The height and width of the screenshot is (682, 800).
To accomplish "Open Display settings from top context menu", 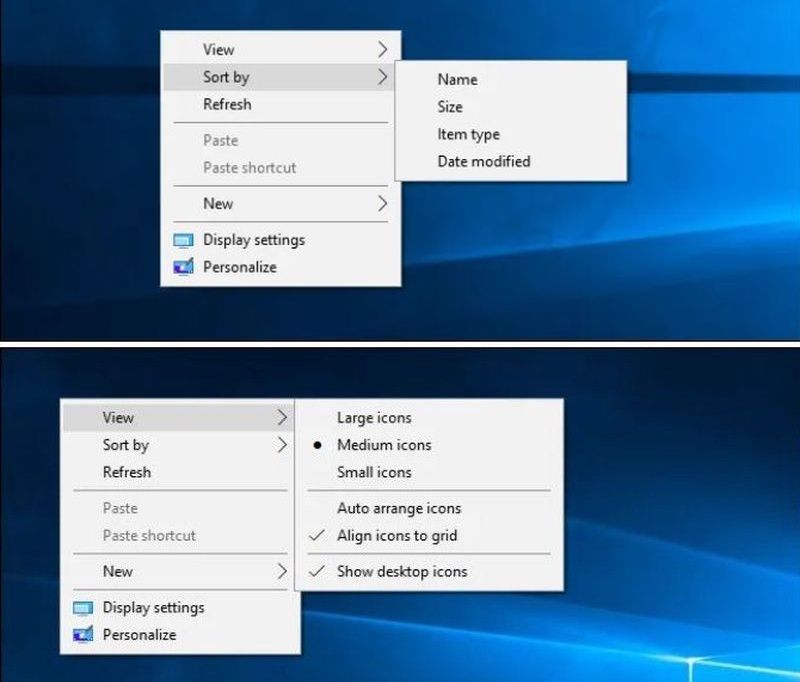I will tap(281, 240).
